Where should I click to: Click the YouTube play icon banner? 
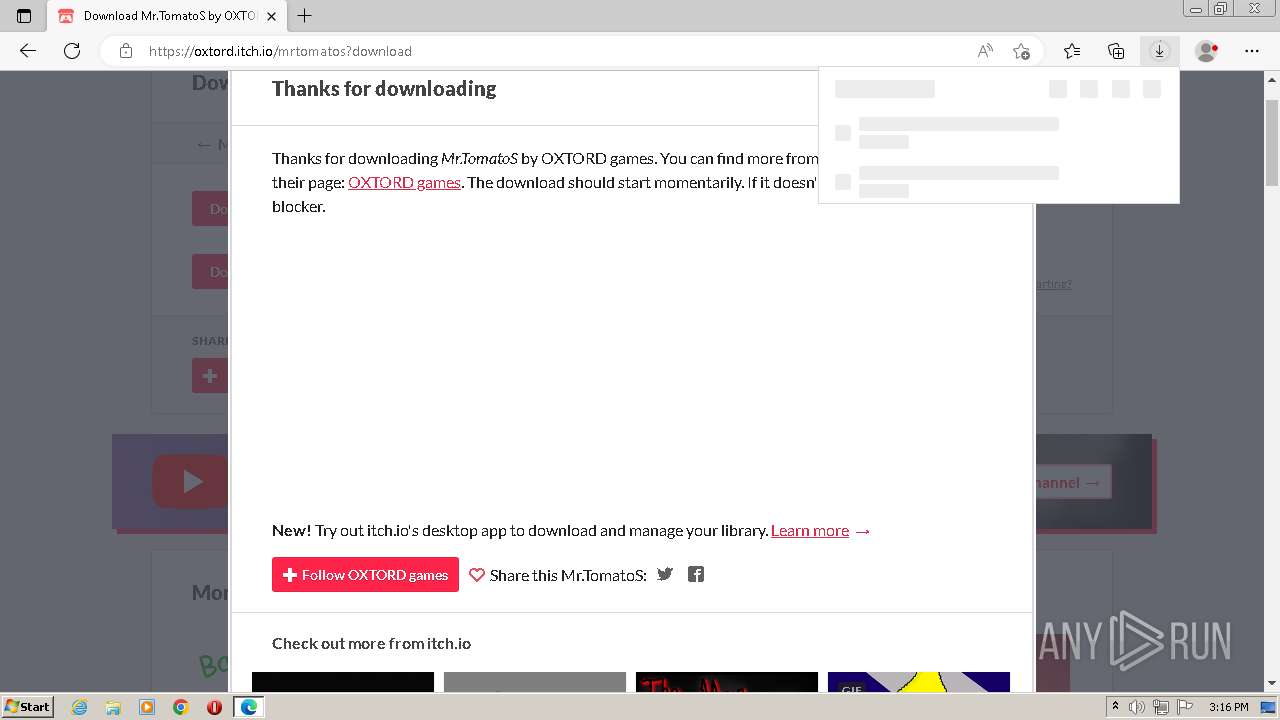(191, 482)
